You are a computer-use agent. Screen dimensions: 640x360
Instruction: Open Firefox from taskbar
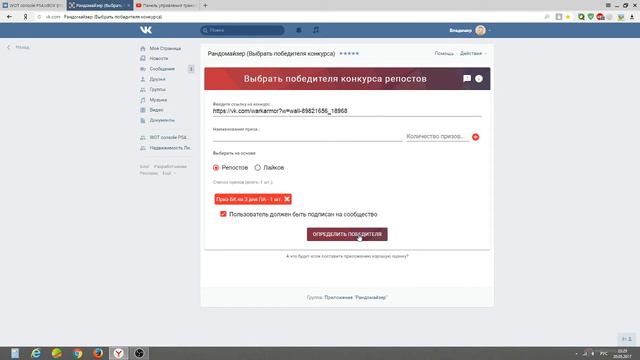coord(98,353)
